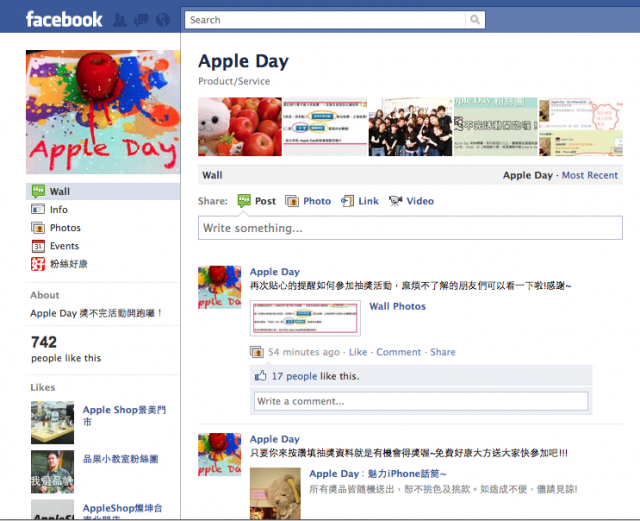The image size is (640, 521).
Task: Open Apple Day: 魅力iPhone話筒 link
Action: pos(378,474)
